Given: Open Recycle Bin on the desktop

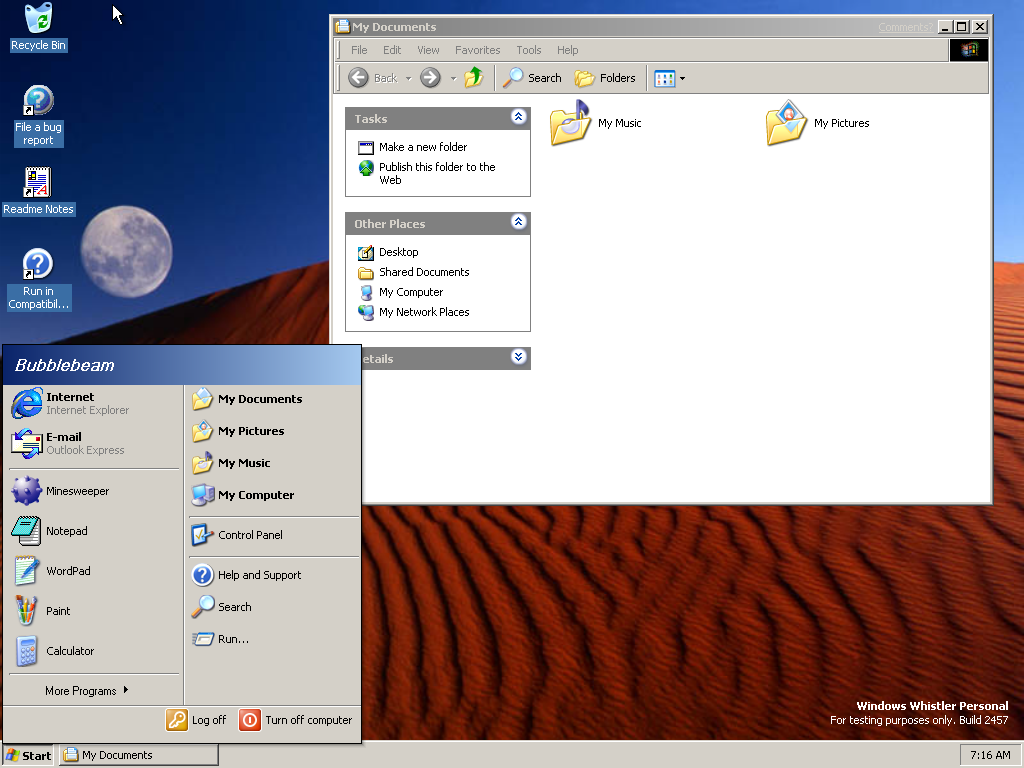Looking at the screenshot, I should pos(38,27).
